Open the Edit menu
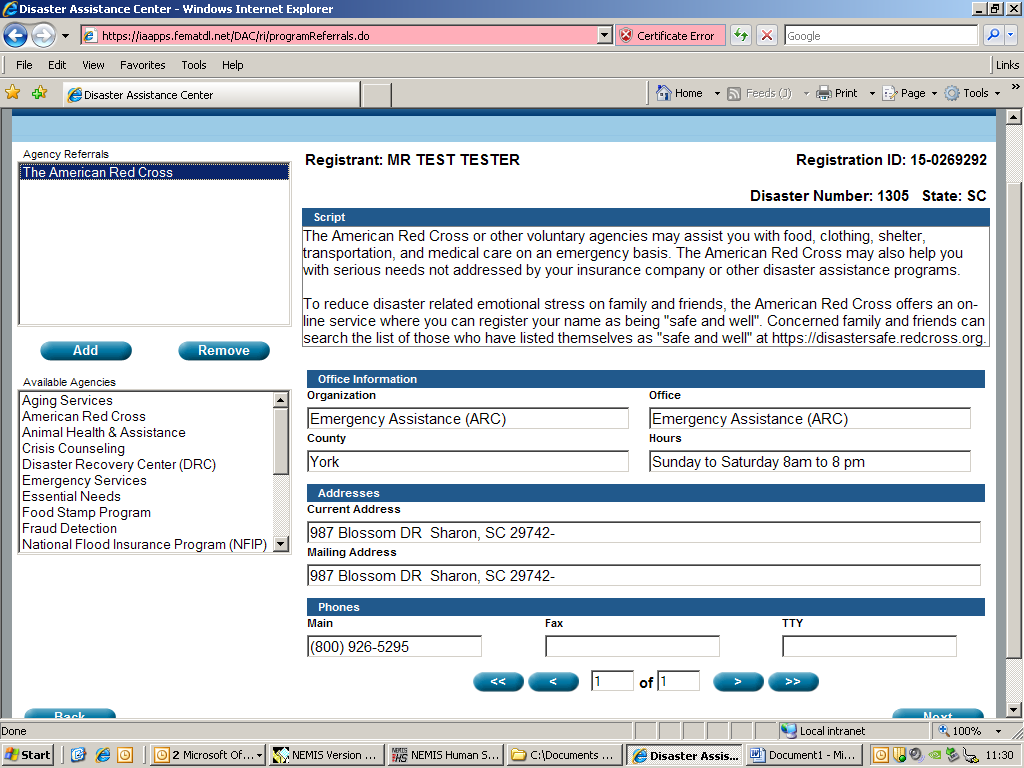 pyautogui.click(x=57, y=65)
